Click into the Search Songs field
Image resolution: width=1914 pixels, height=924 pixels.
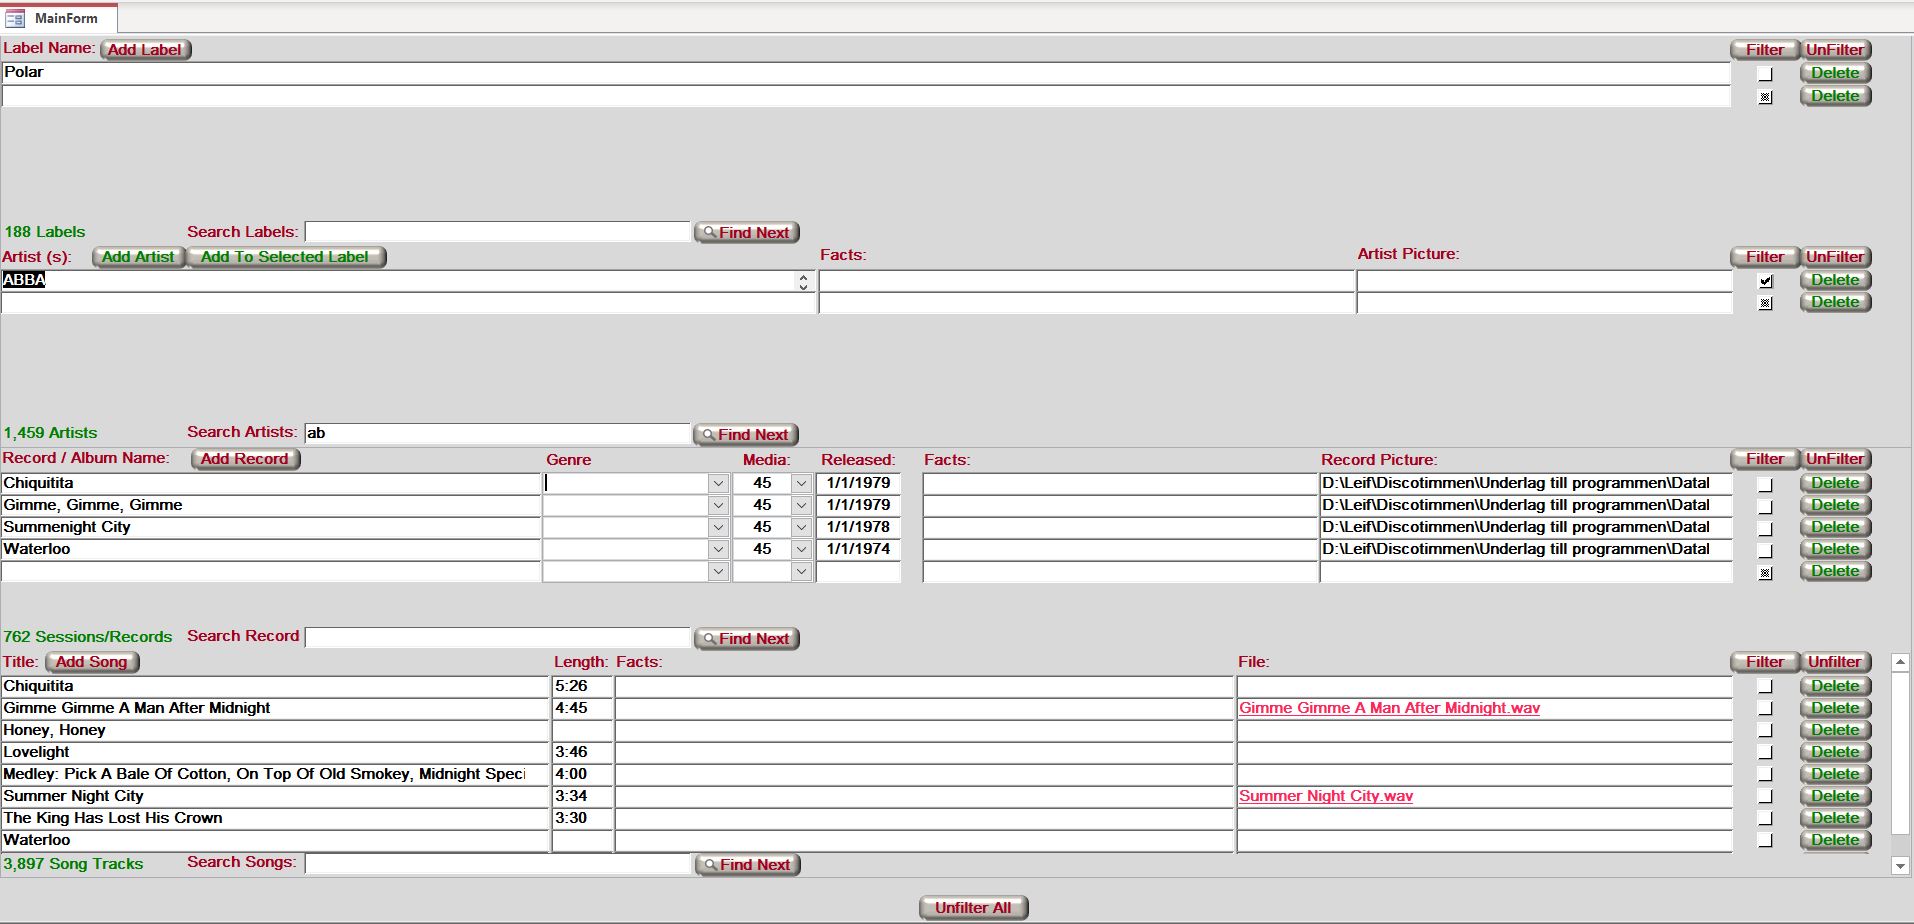tap(497, 864)
